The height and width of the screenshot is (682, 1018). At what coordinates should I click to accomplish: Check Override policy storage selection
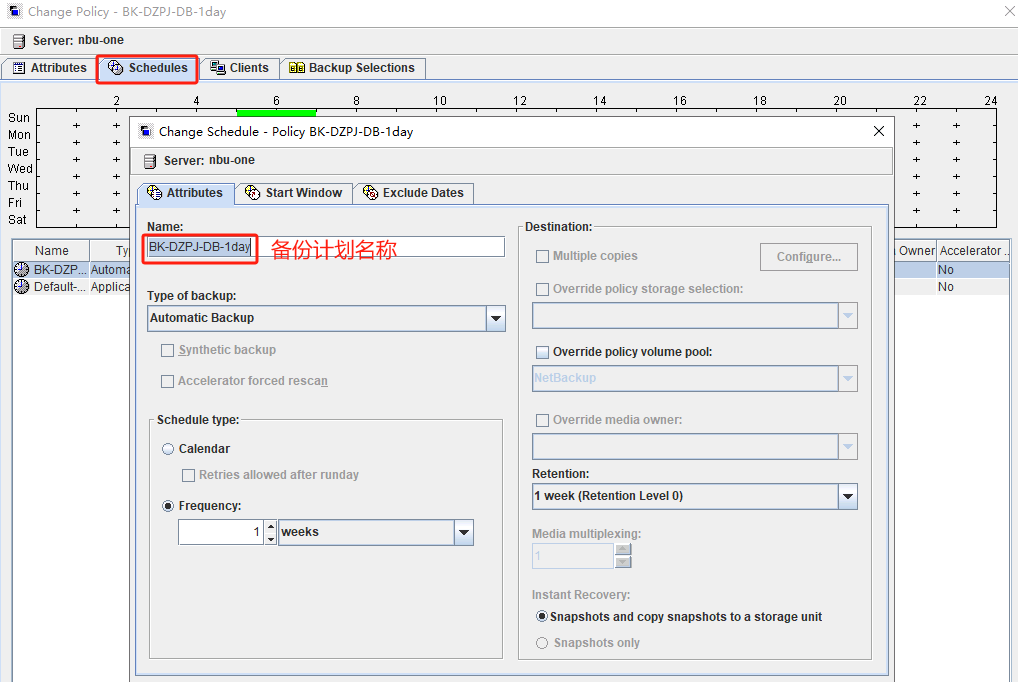[543, 289]
